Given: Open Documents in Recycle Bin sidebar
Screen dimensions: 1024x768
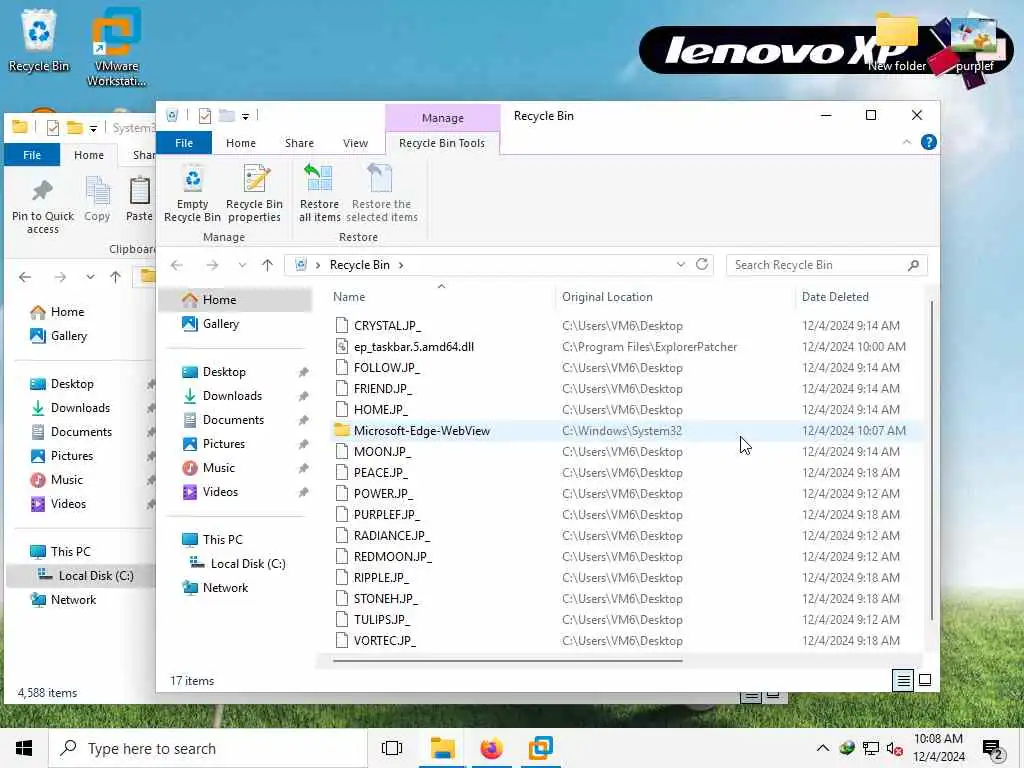Looking at the screenshot, I should coord(233,420).
